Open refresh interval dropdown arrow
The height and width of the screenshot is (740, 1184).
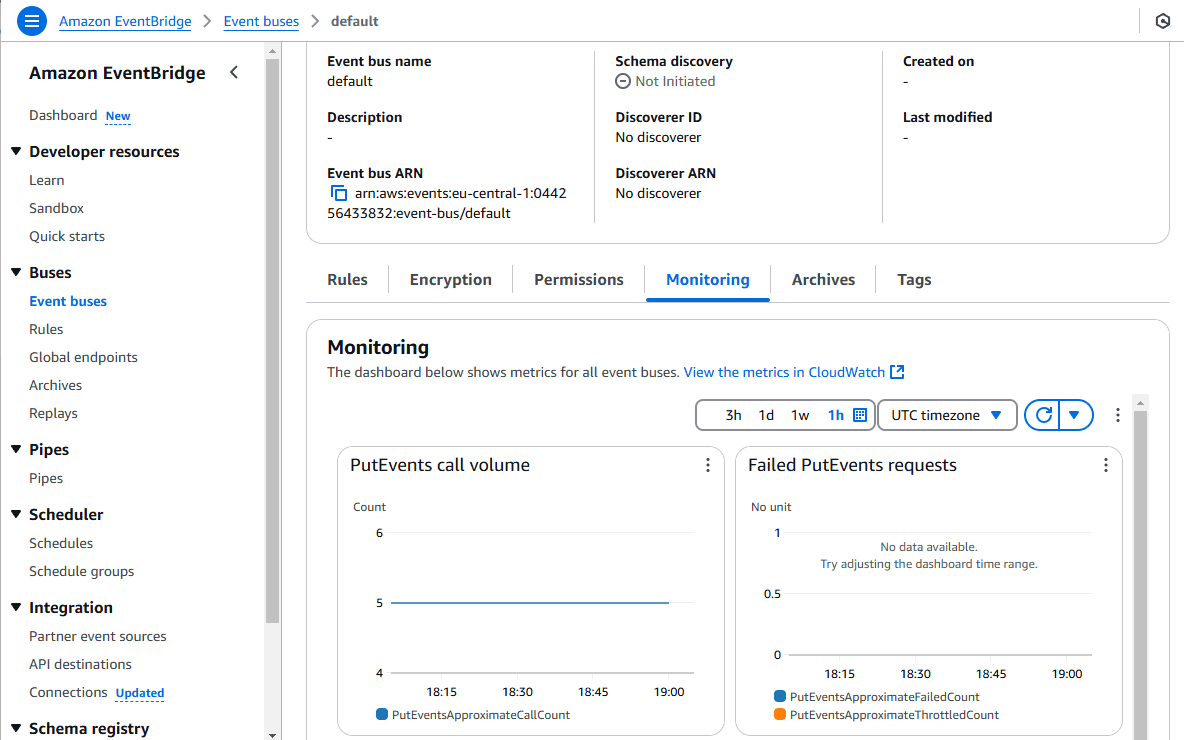click(x=1075, y=415)
